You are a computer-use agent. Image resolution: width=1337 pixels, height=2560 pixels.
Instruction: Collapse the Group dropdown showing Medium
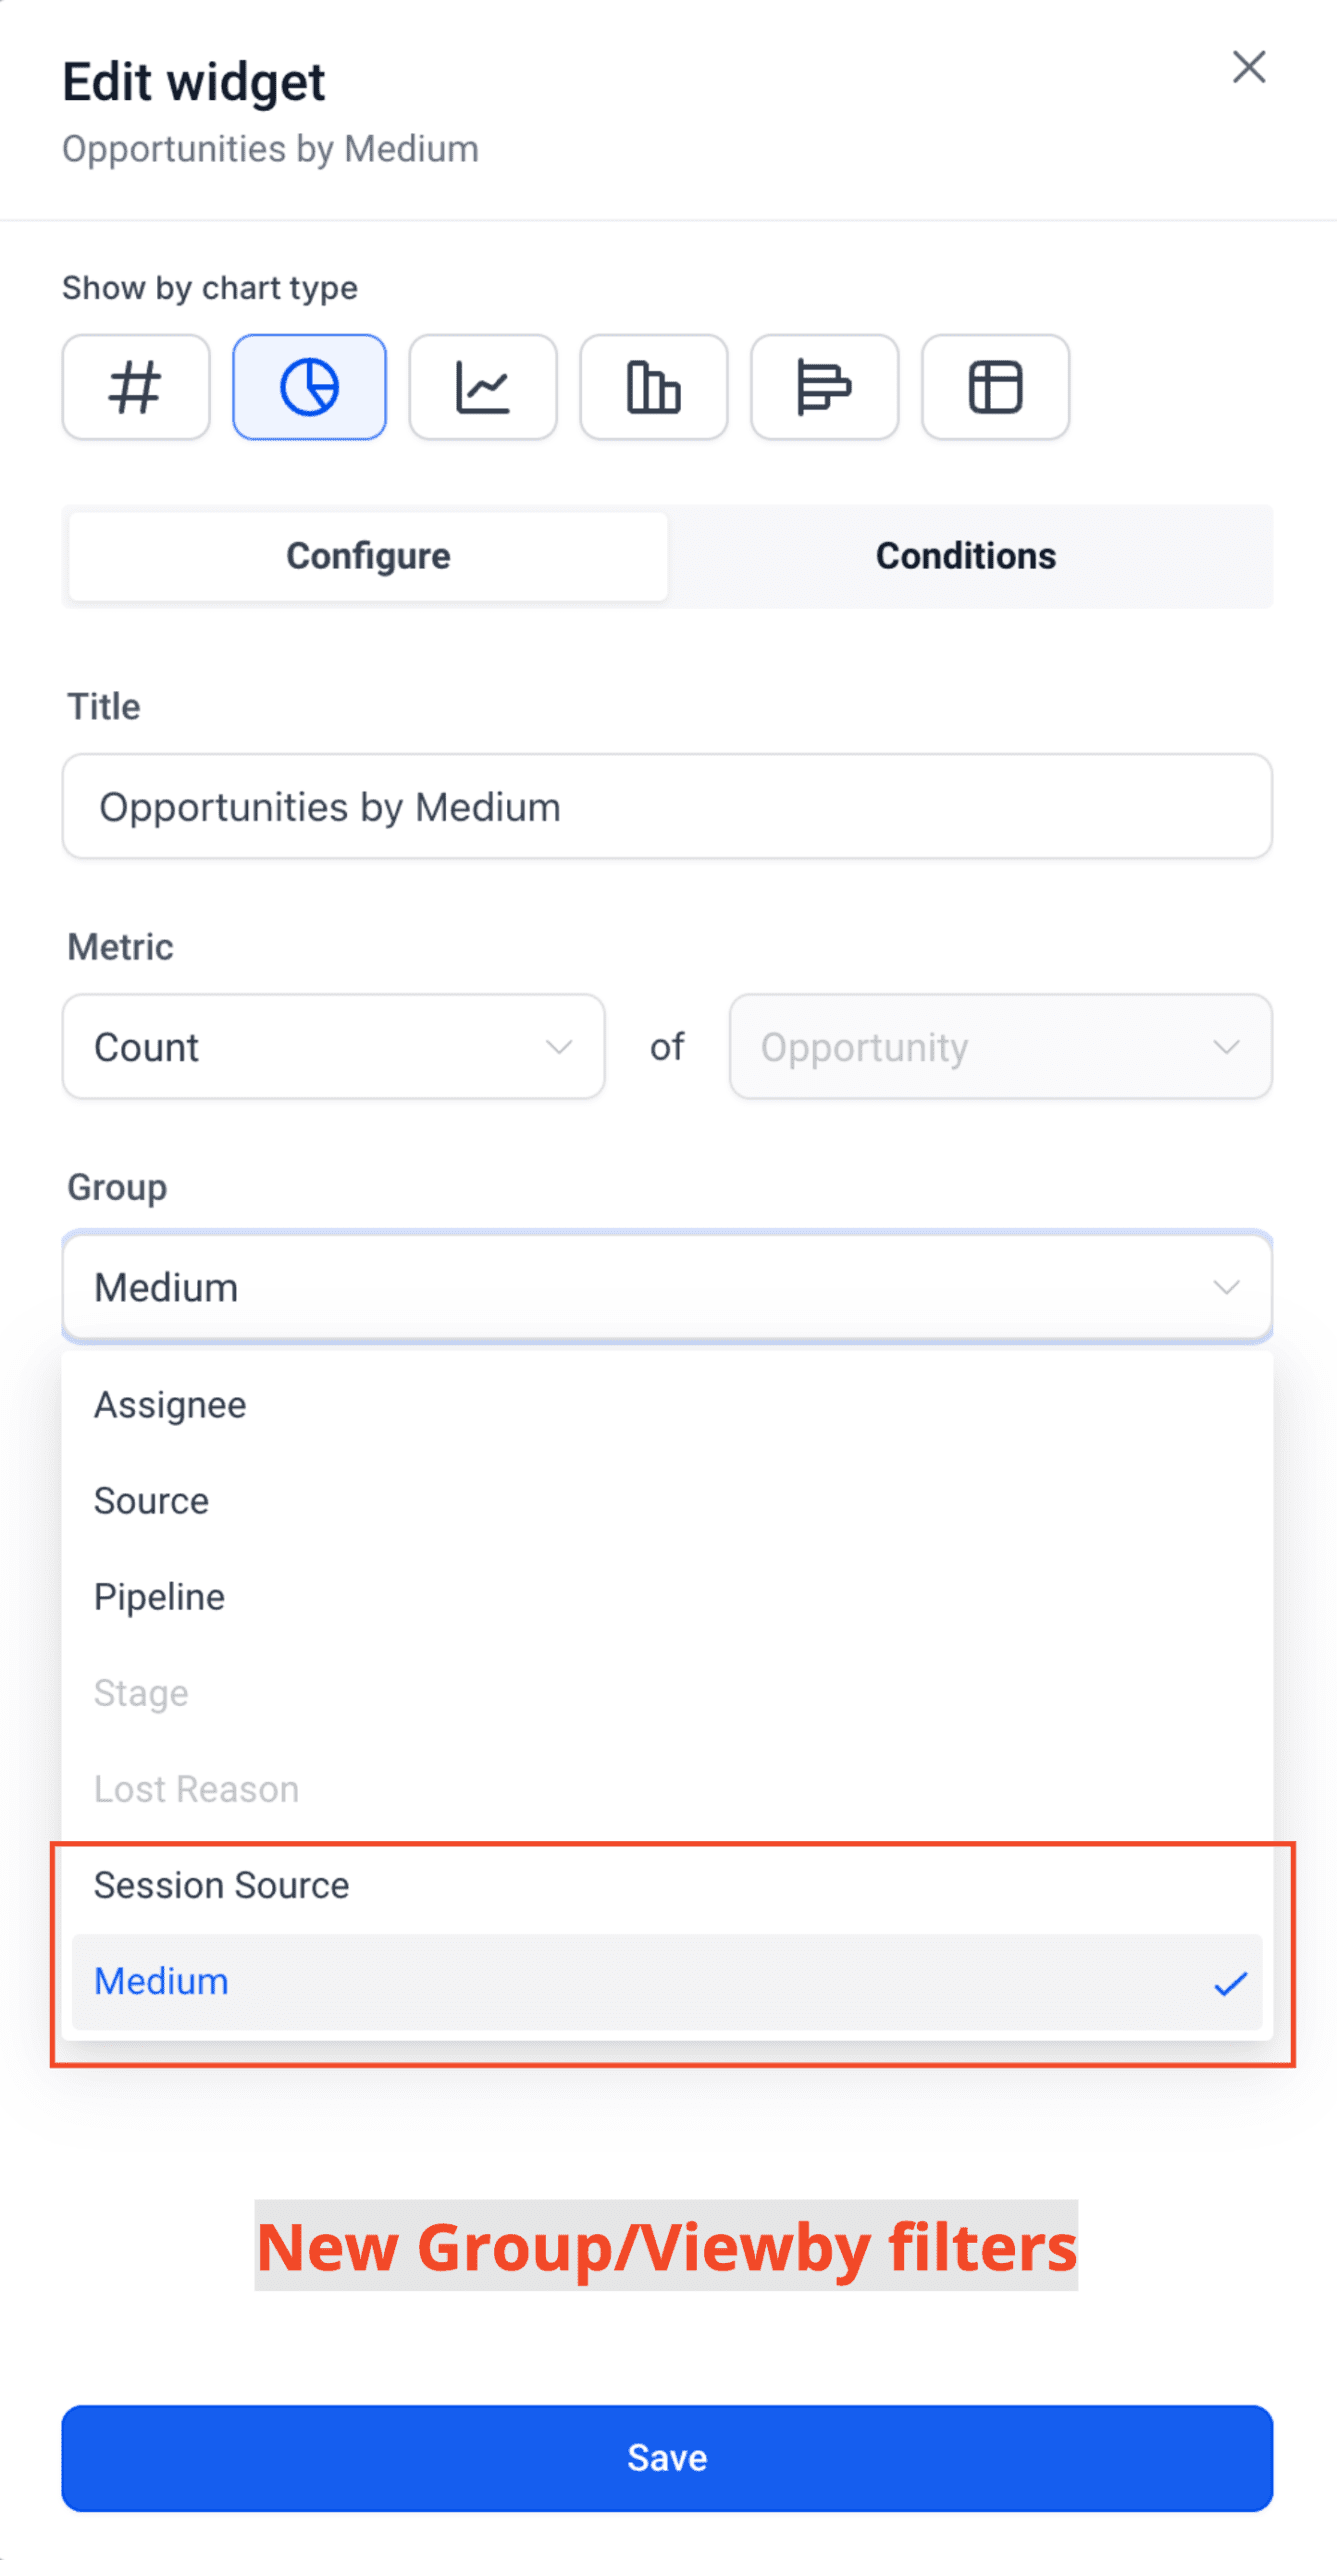(667, 1287)
